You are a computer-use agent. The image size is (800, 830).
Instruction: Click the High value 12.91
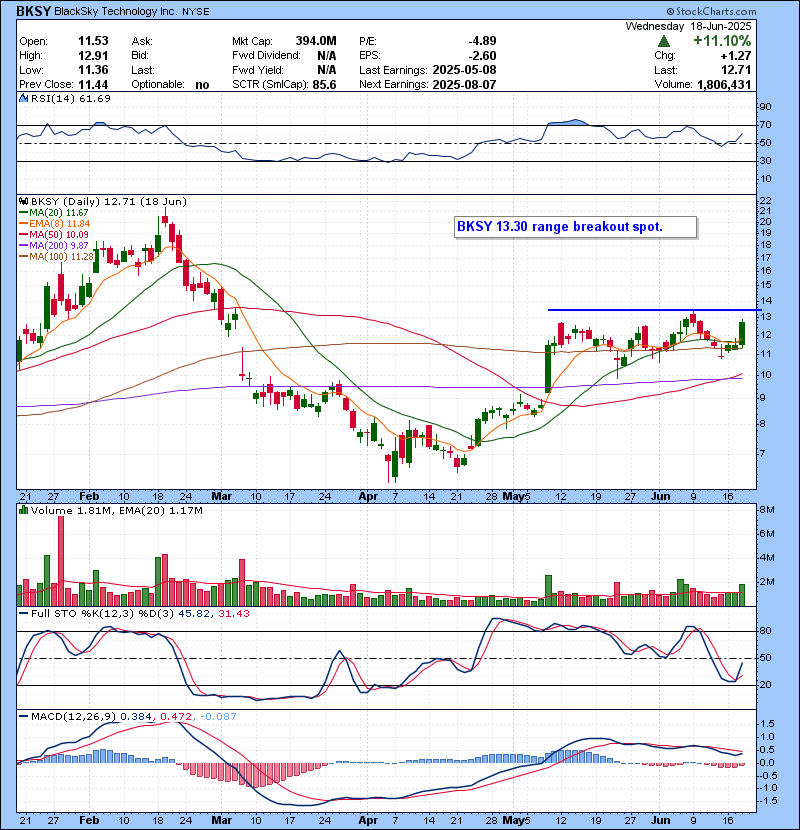click(93, 56)
